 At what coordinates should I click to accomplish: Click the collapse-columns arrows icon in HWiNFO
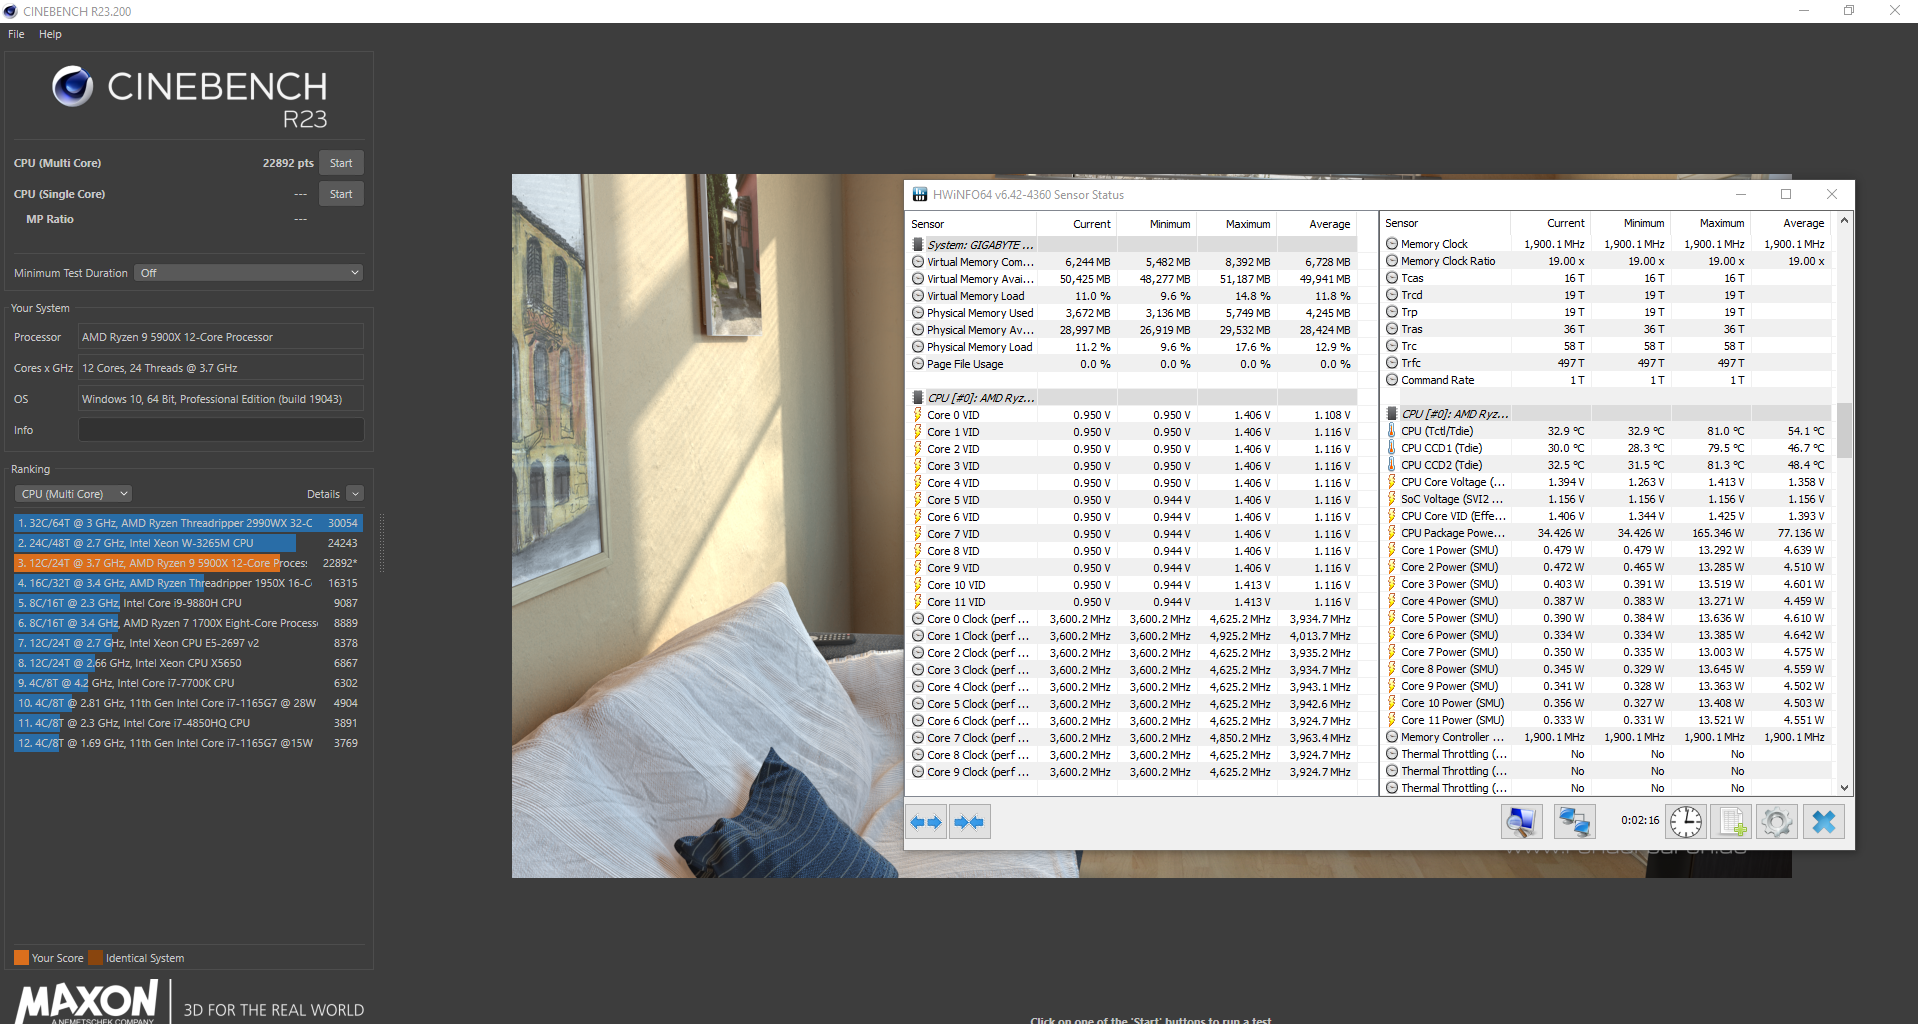(969, 822)
